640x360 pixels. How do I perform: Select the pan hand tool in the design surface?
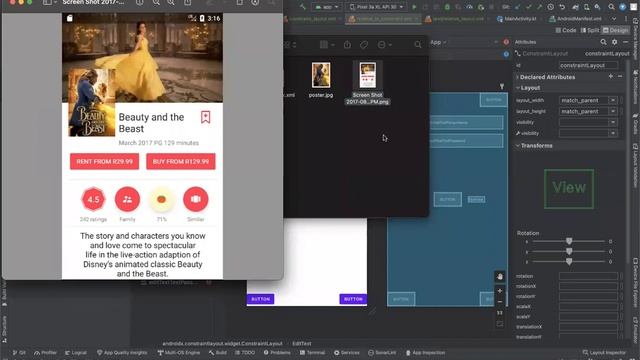click(500, 277)
